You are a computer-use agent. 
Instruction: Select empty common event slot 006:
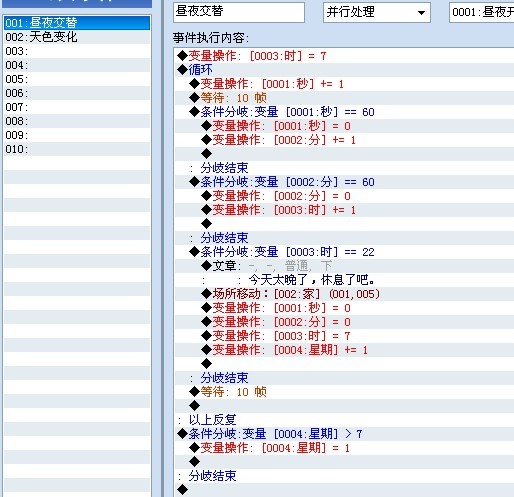(77, 93)
